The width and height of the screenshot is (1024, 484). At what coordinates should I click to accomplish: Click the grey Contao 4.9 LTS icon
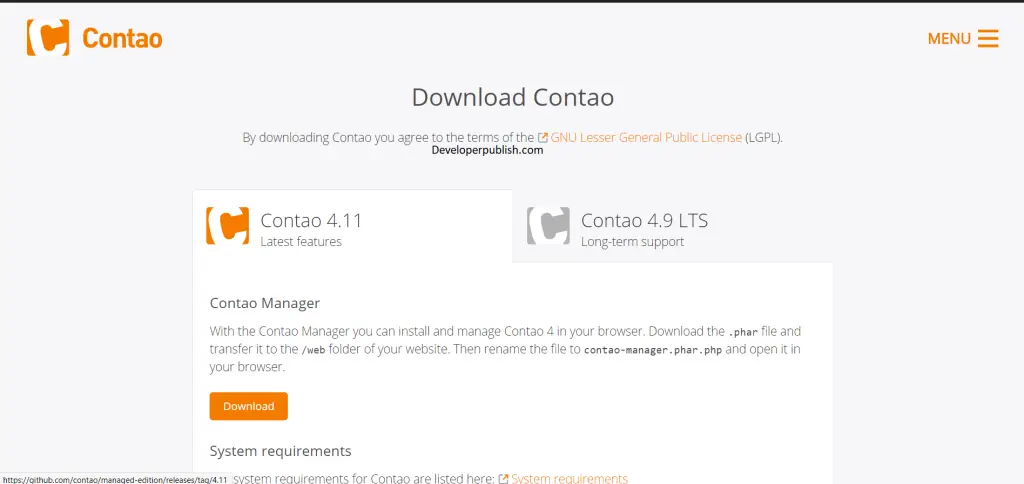[x=548, y=226]
